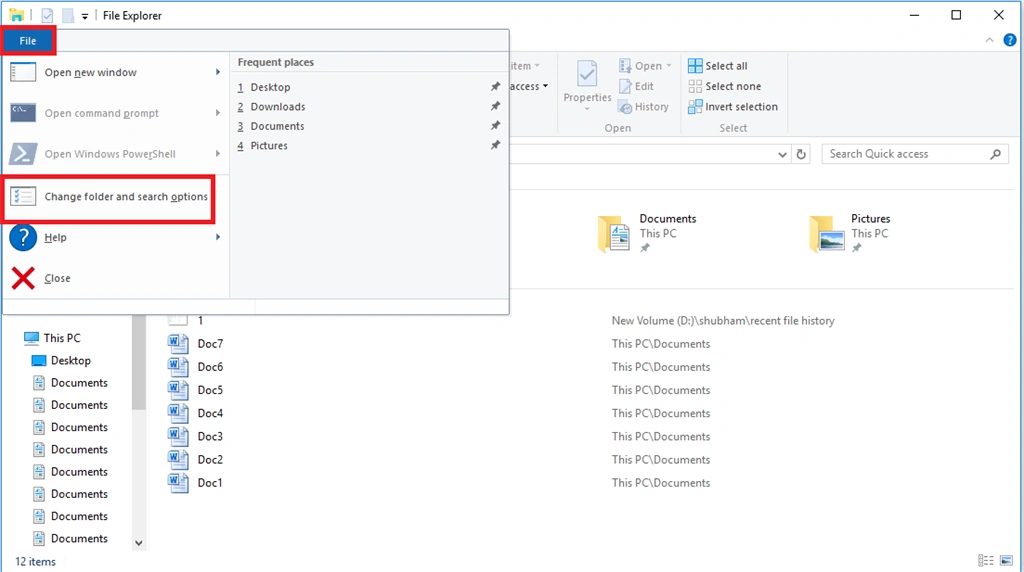
Task: Select the recent file named 1
Action: [186, 321]
